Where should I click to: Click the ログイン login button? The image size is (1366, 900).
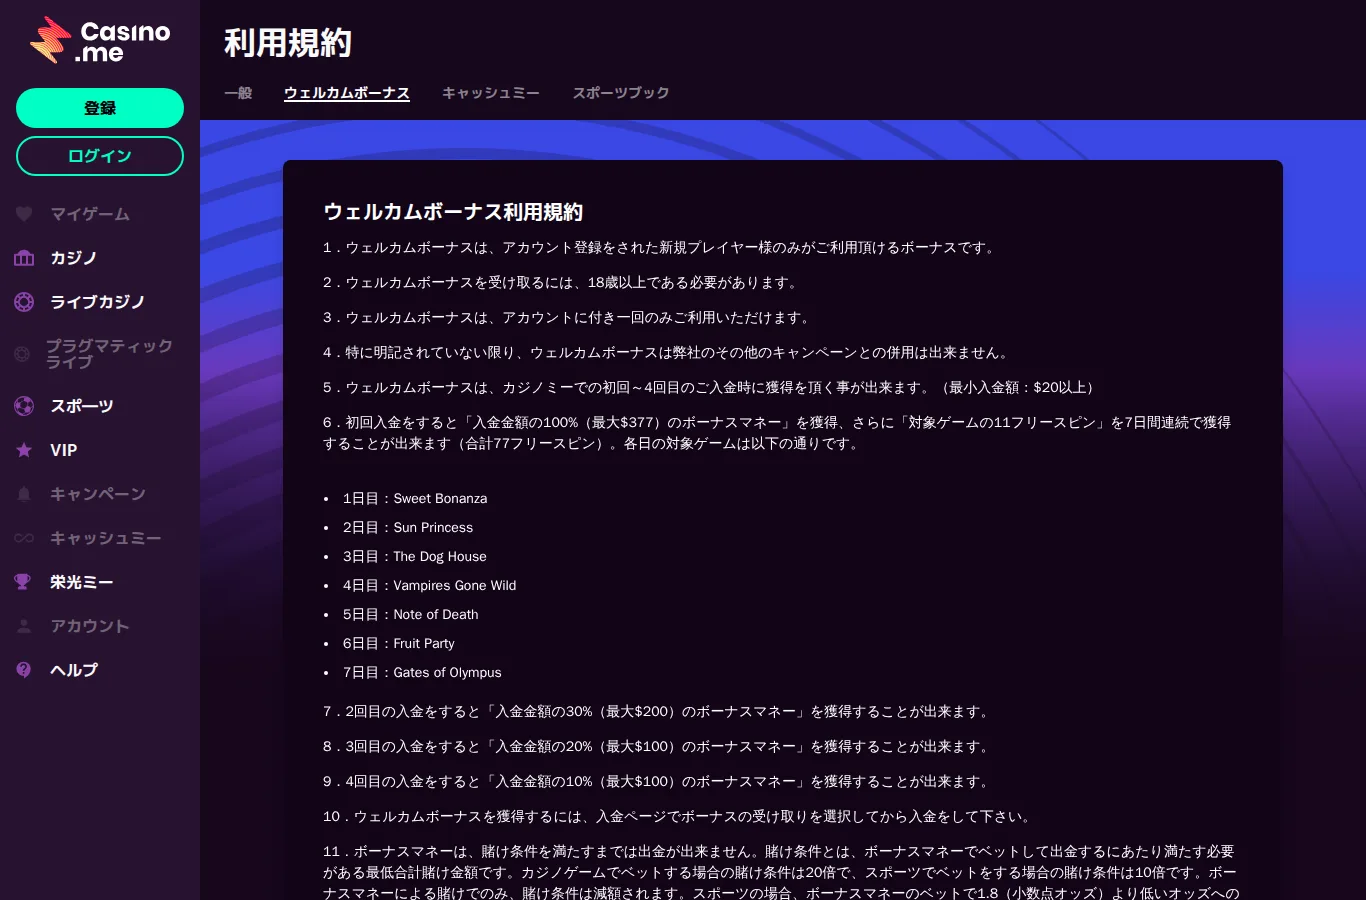(100, 156)
